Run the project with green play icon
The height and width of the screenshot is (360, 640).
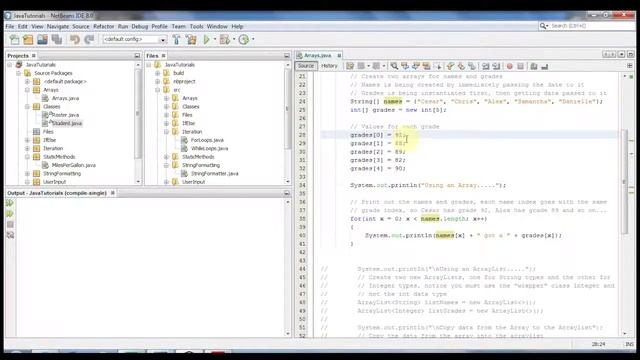207,40
